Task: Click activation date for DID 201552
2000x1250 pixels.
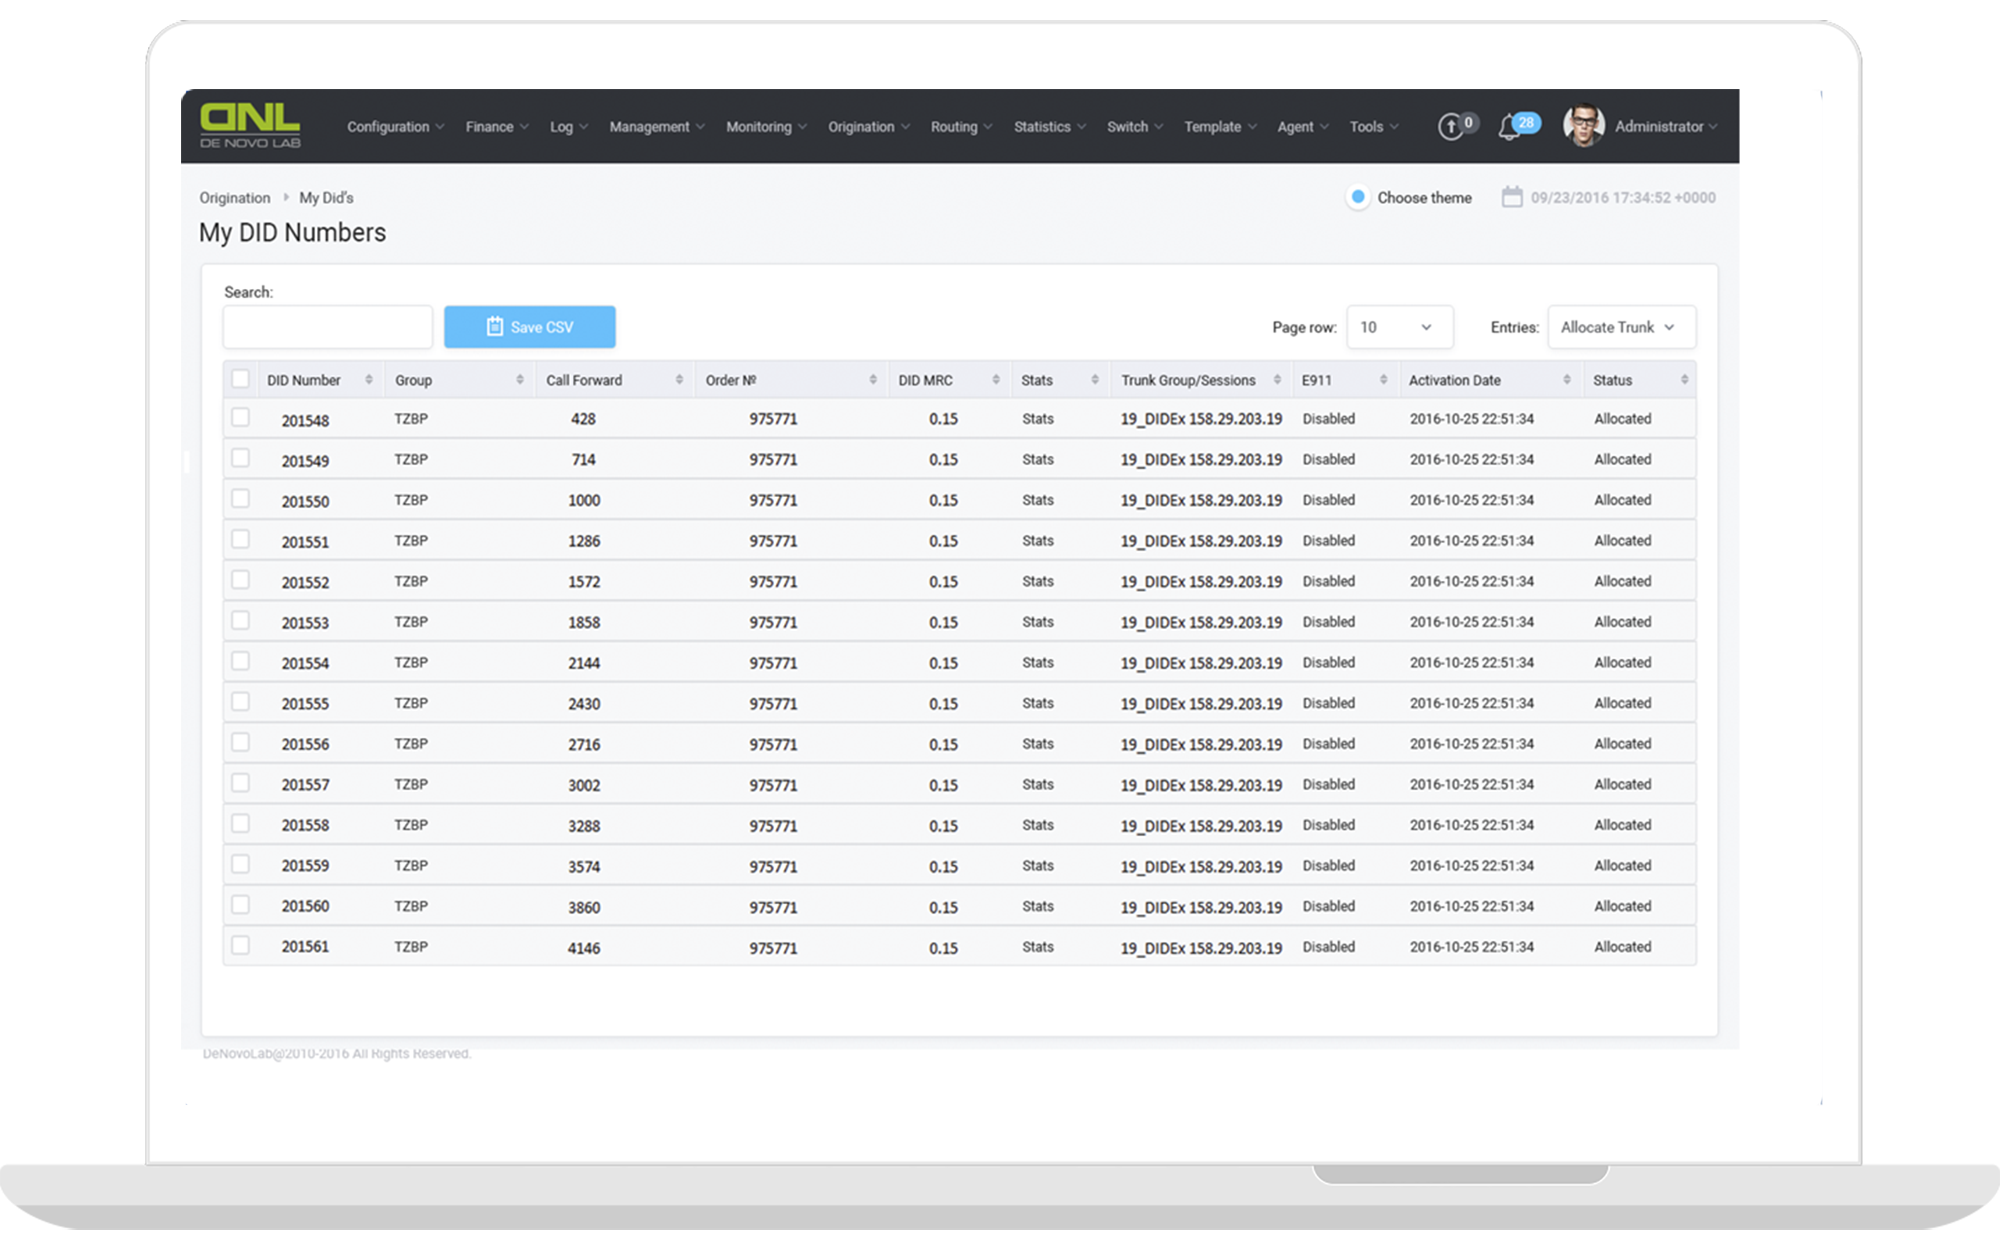Action: [1472, 581]
